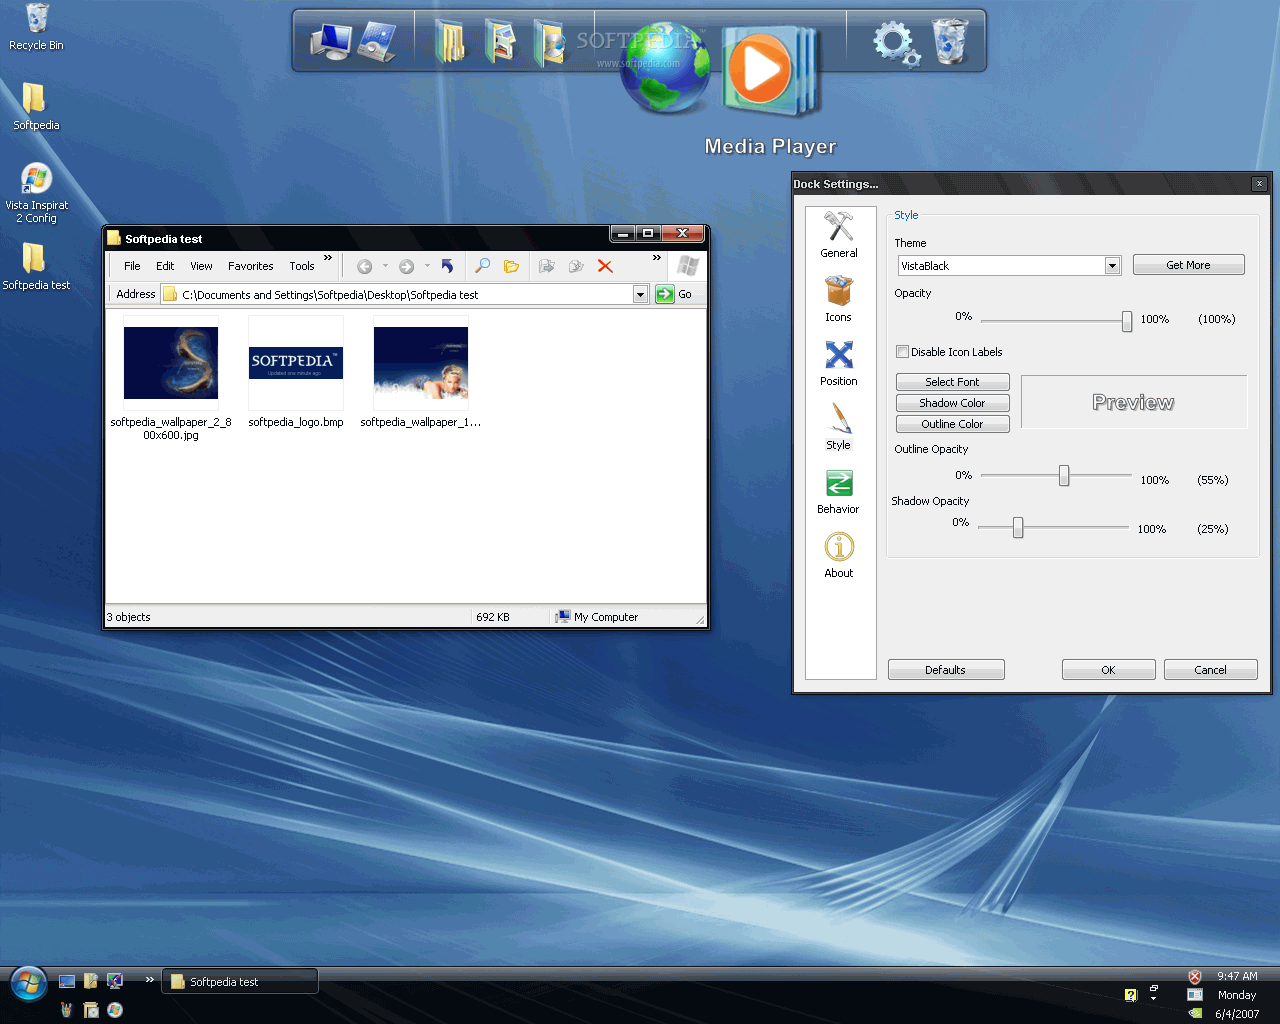The height and width of the screenshot is (1024, 1280).
Task: Launch the Control Panel icon in the dock
Action: [x=377, y=42]
